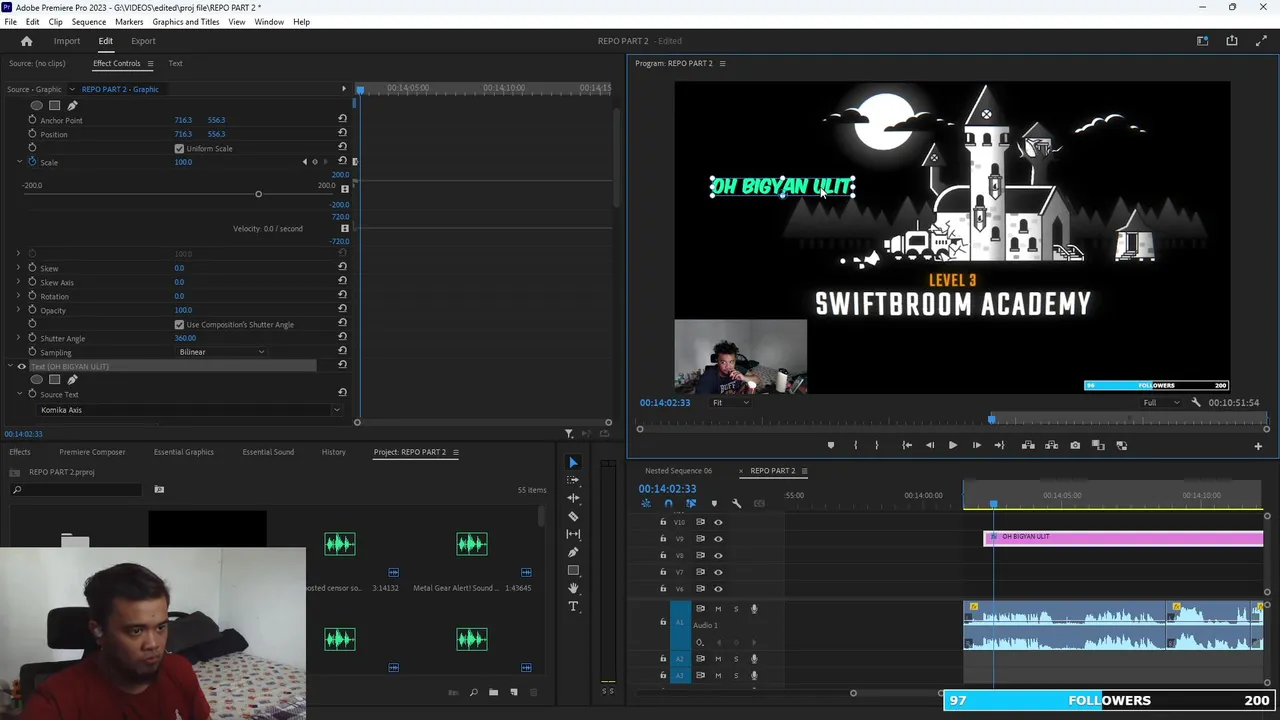Open timeline display settings wrench
Screen dimensions: 1280x720
736,503
